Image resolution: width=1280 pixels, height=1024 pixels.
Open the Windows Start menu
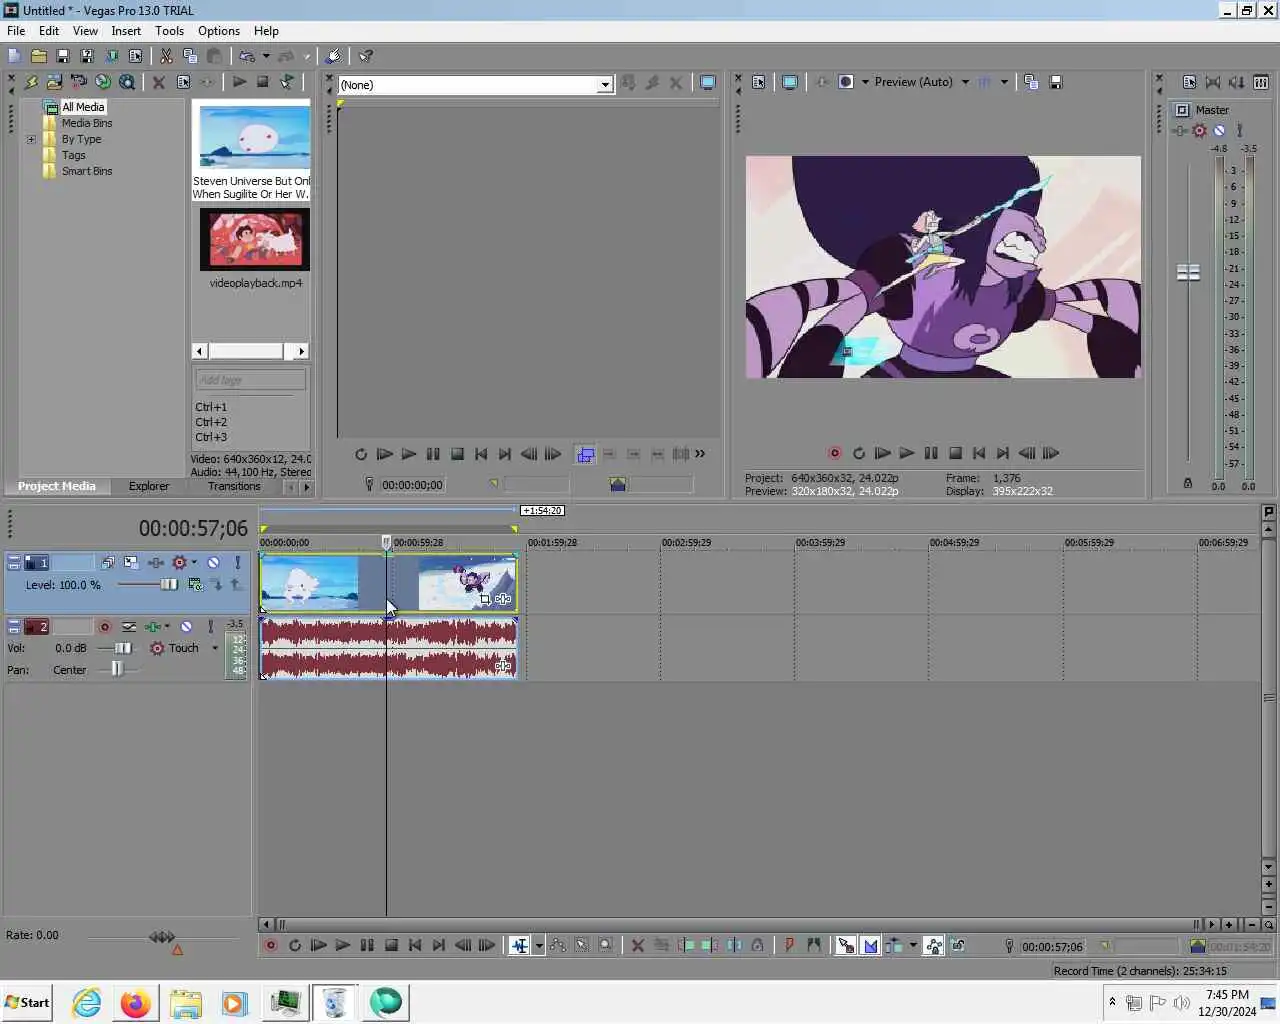27,1002
